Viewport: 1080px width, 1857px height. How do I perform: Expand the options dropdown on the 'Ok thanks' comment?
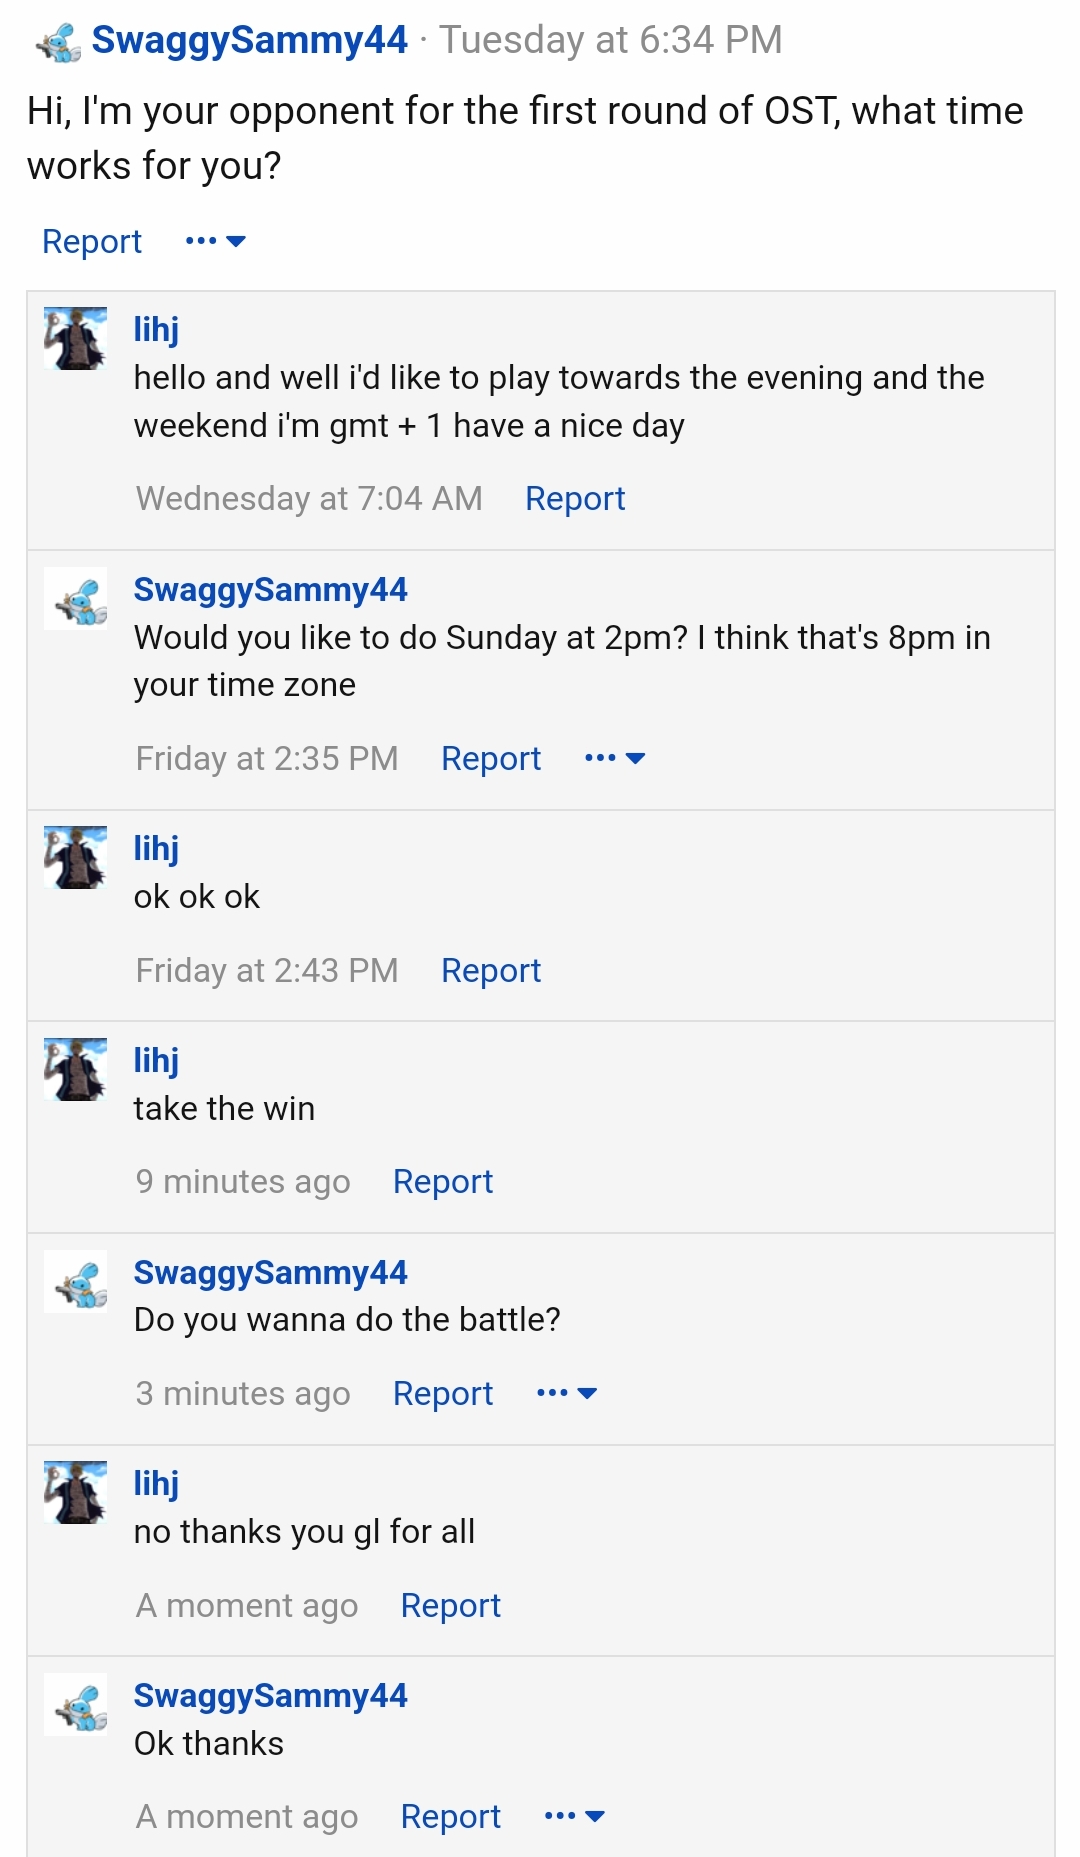[575, 1816]
